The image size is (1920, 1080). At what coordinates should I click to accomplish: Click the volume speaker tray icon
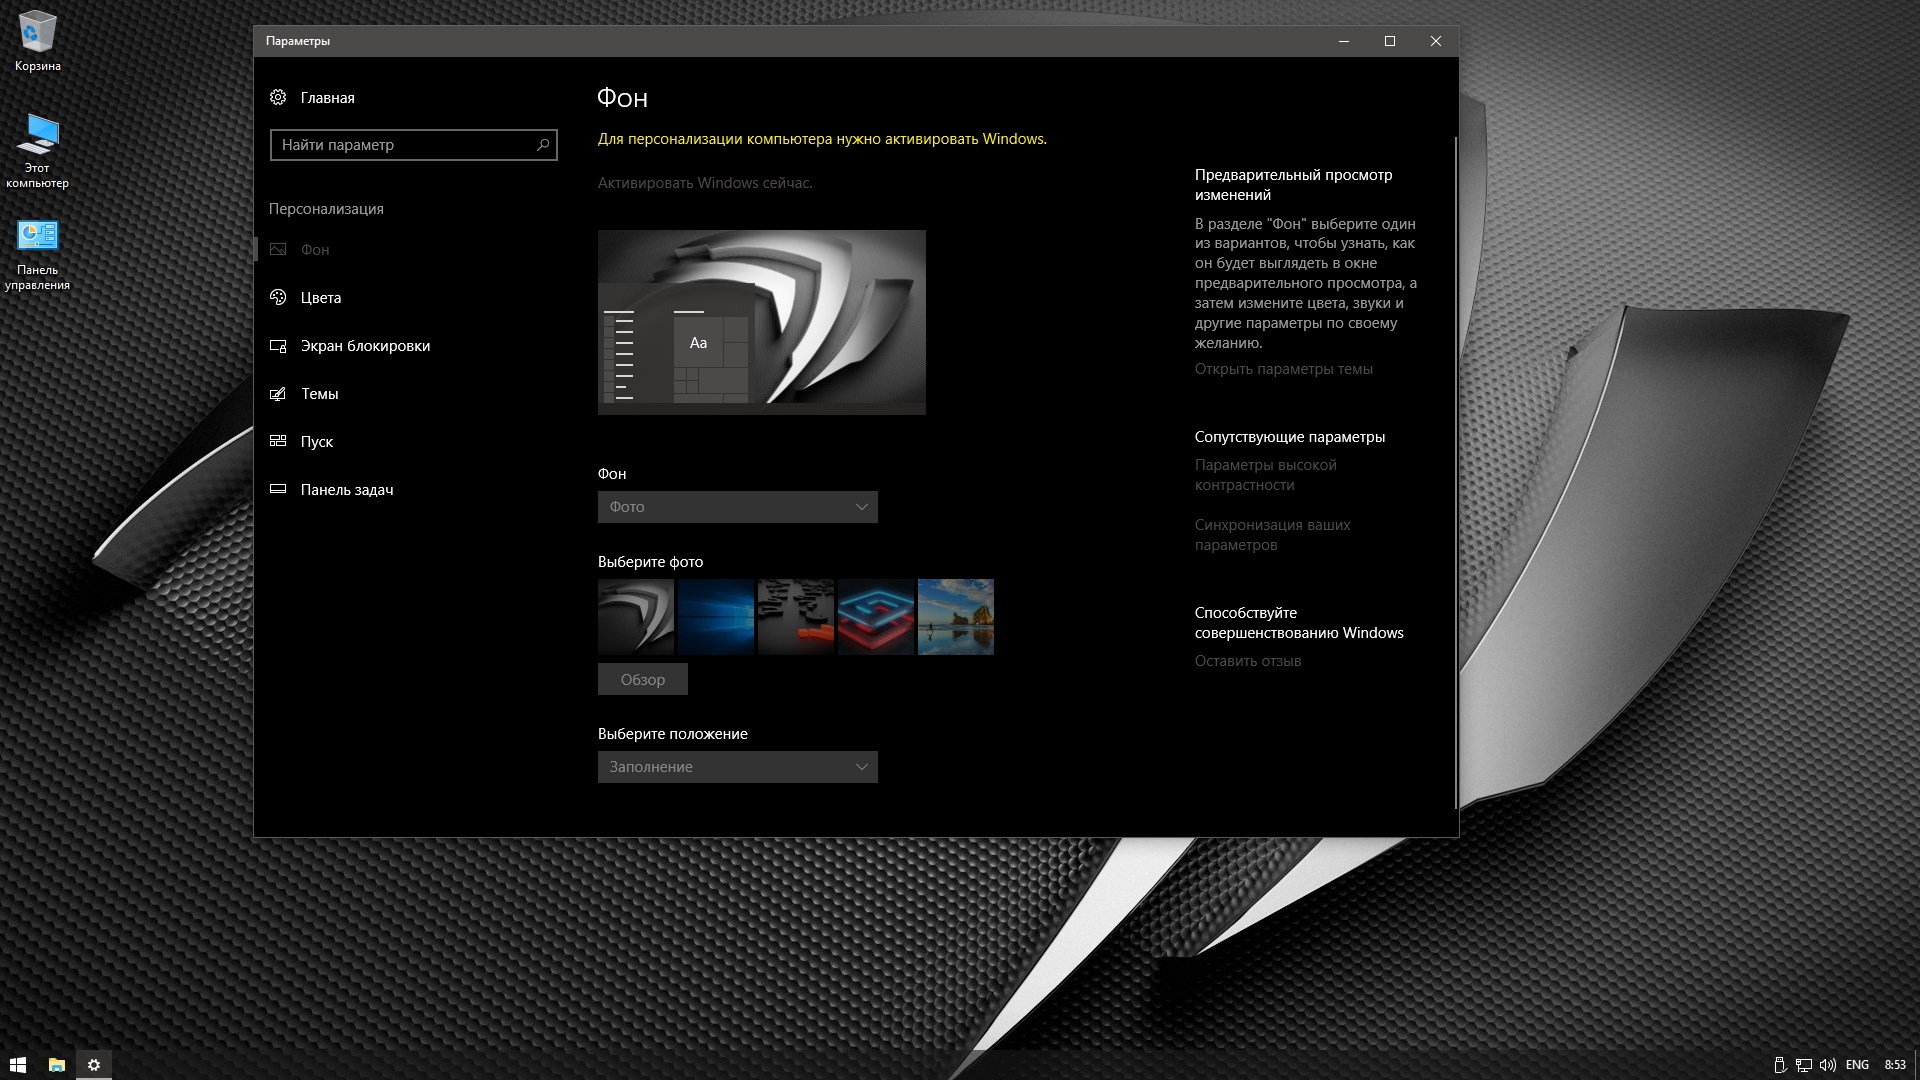point(1827,1065)
